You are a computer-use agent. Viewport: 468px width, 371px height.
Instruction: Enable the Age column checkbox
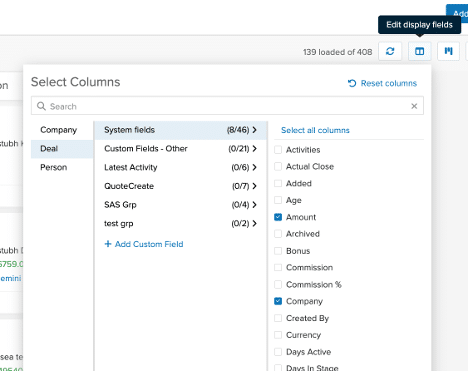(278, 200)
